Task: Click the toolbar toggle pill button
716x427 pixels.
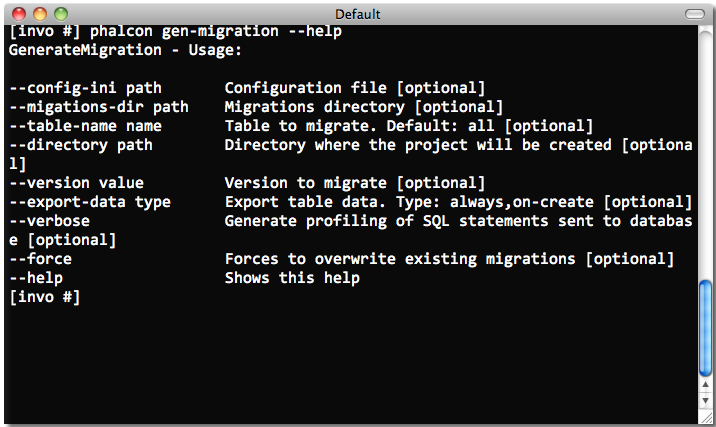Action: tap(695, 14)
